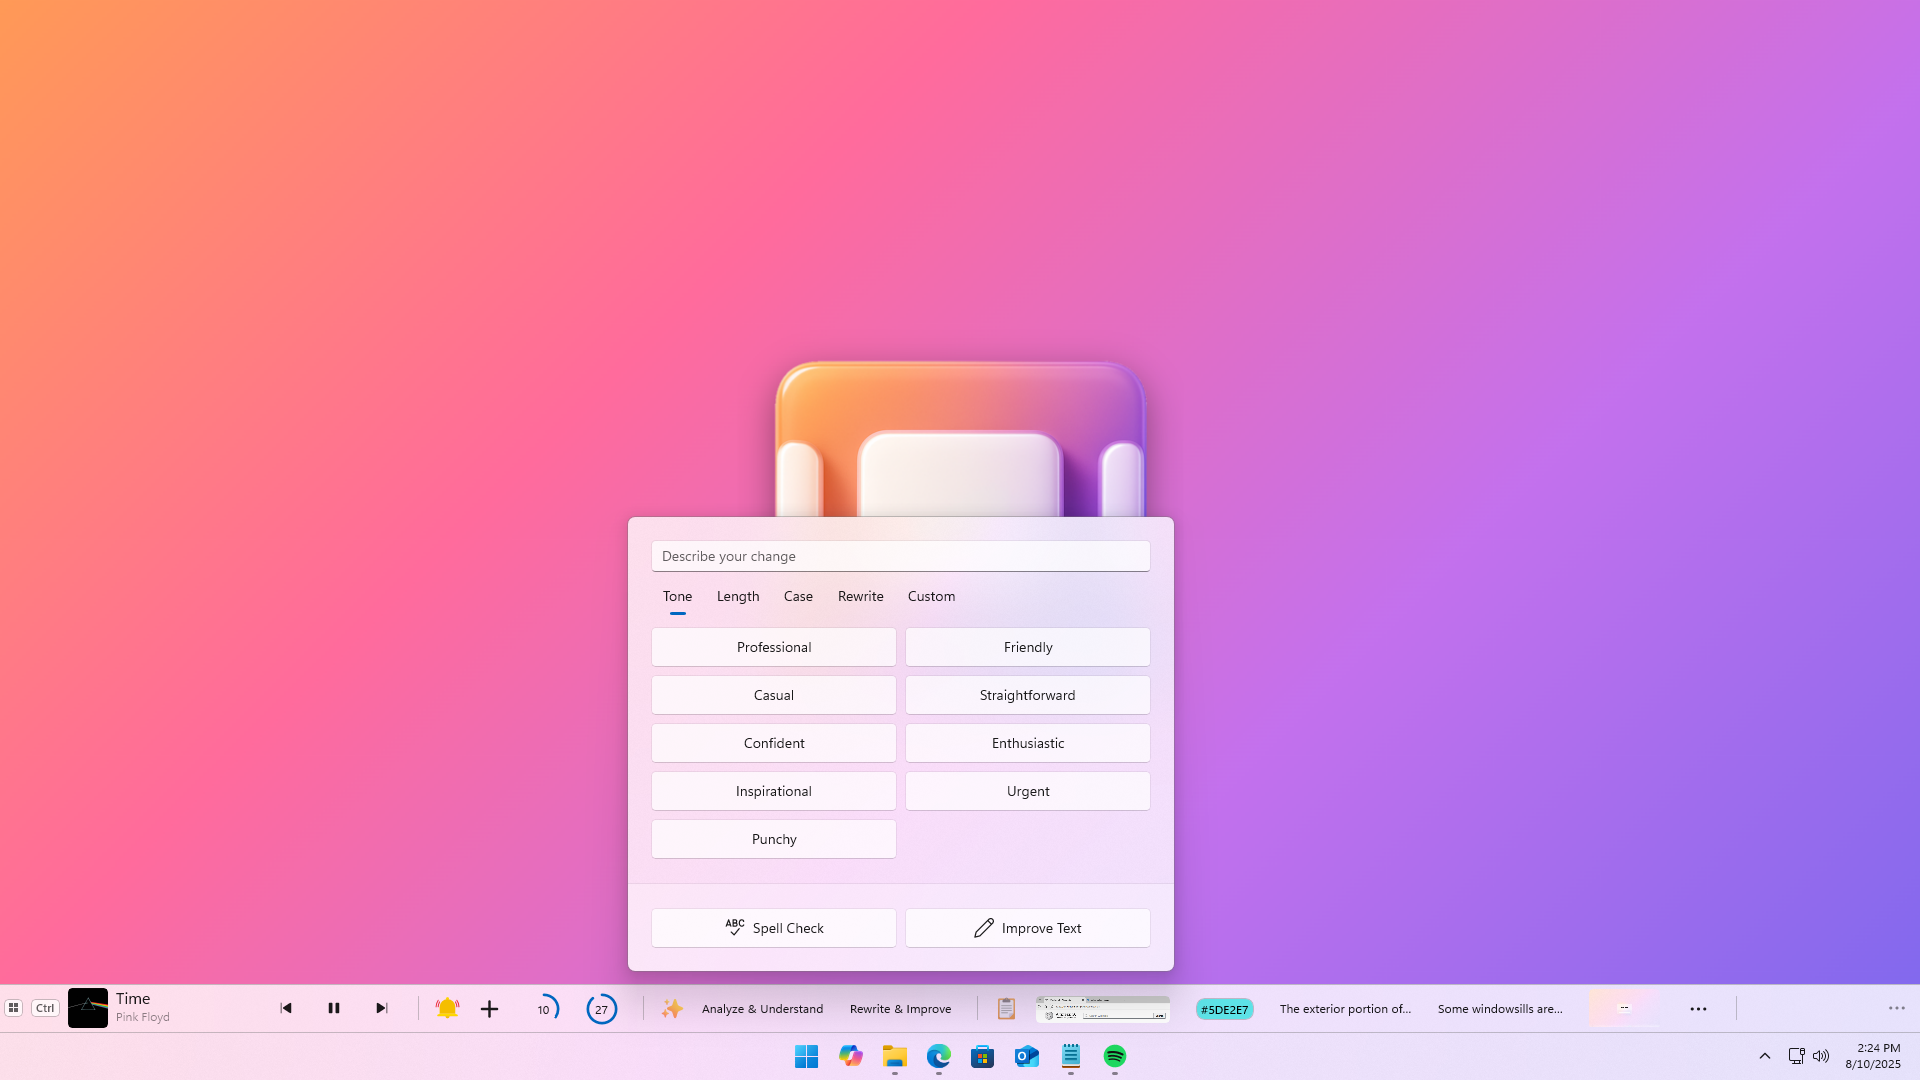Click the plus add icon in bar
The width and height of the screenshot is (1920, 1080).
point(489,1009)
